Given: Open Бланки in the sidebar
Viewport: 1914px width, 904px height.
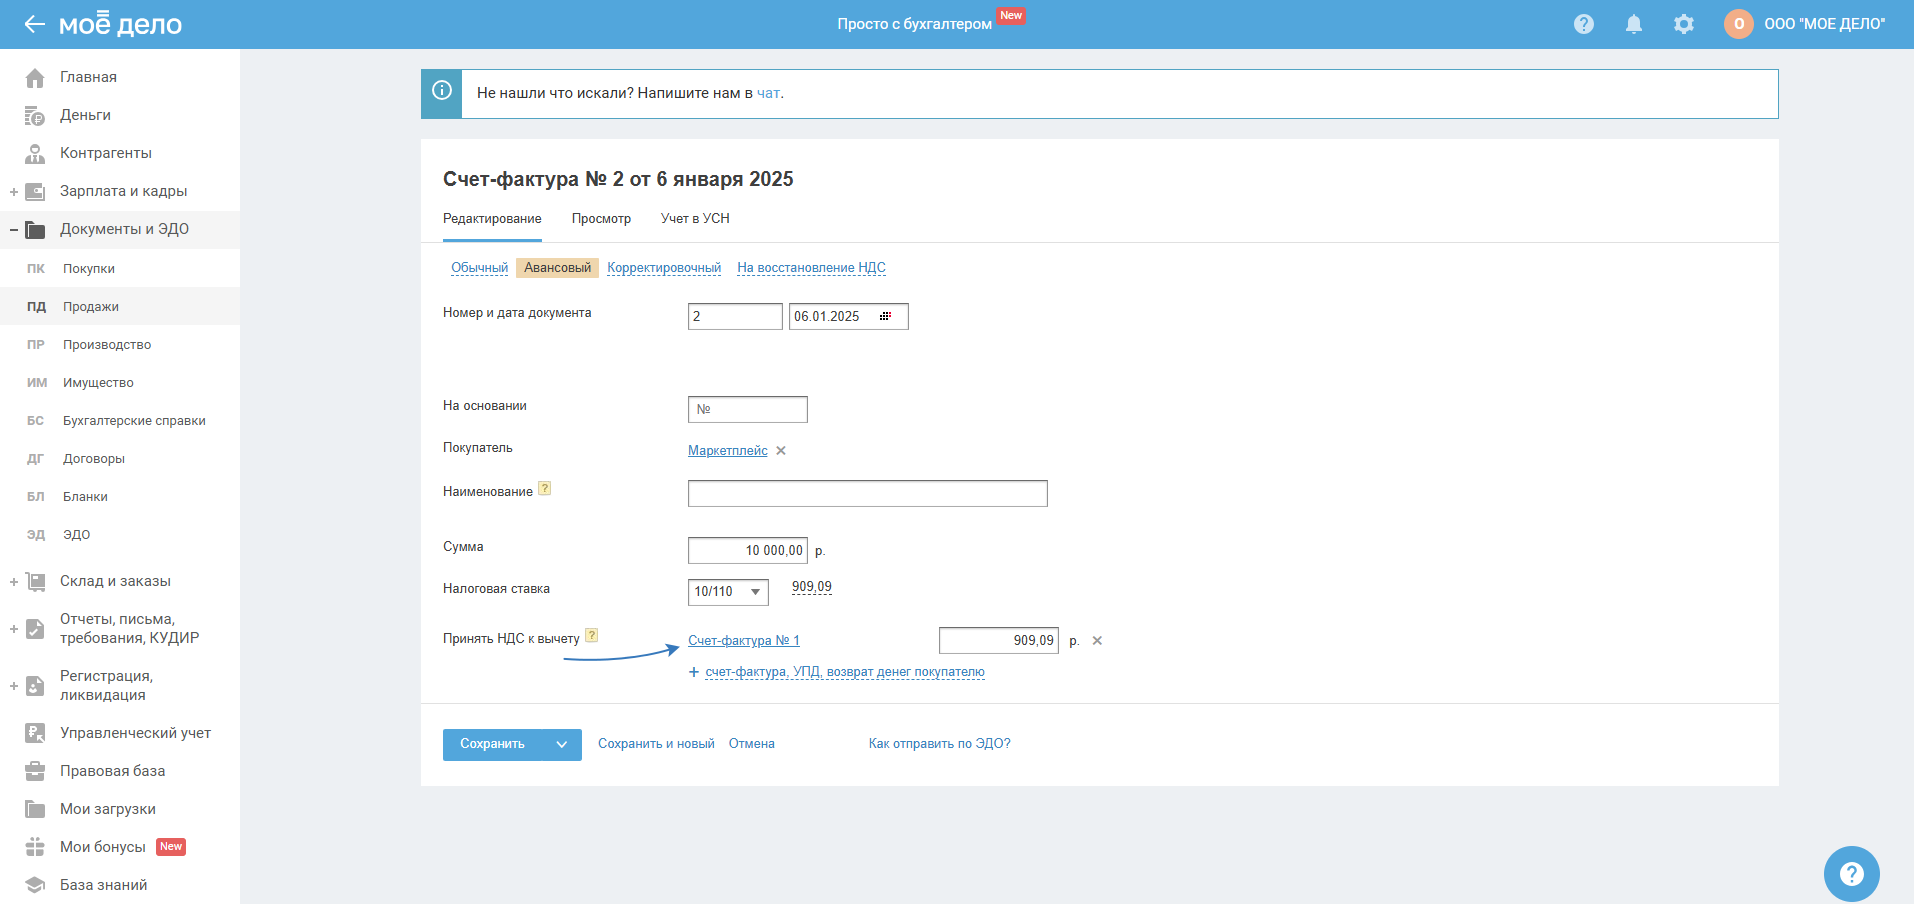Looking at the screenshot, I should [85, 497].
